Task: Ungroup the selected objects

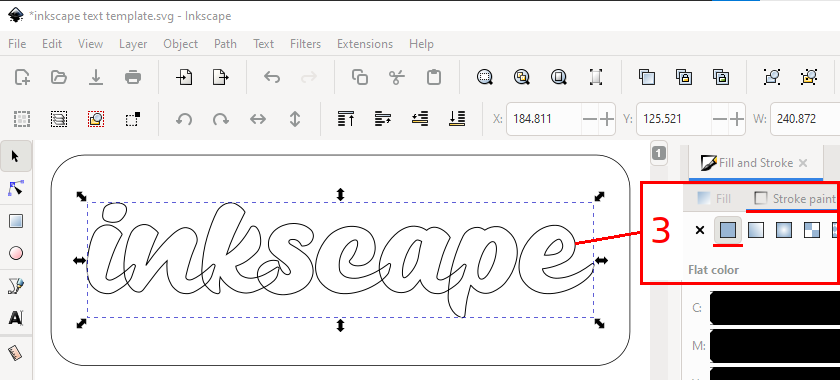Action: pyautogui.click(x=808, y=77)
